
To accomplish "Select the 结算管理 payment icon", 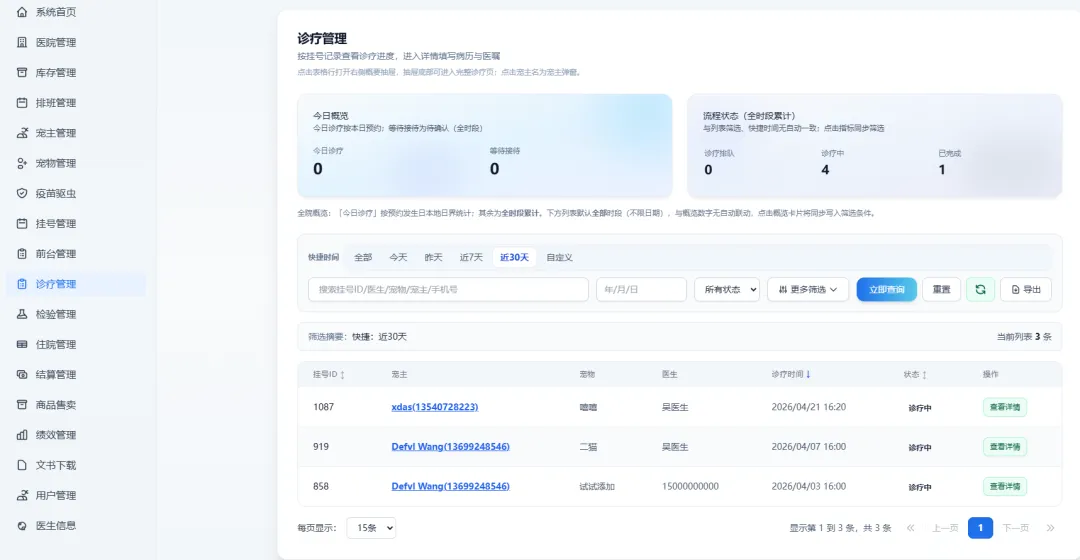I will [22, 375].
